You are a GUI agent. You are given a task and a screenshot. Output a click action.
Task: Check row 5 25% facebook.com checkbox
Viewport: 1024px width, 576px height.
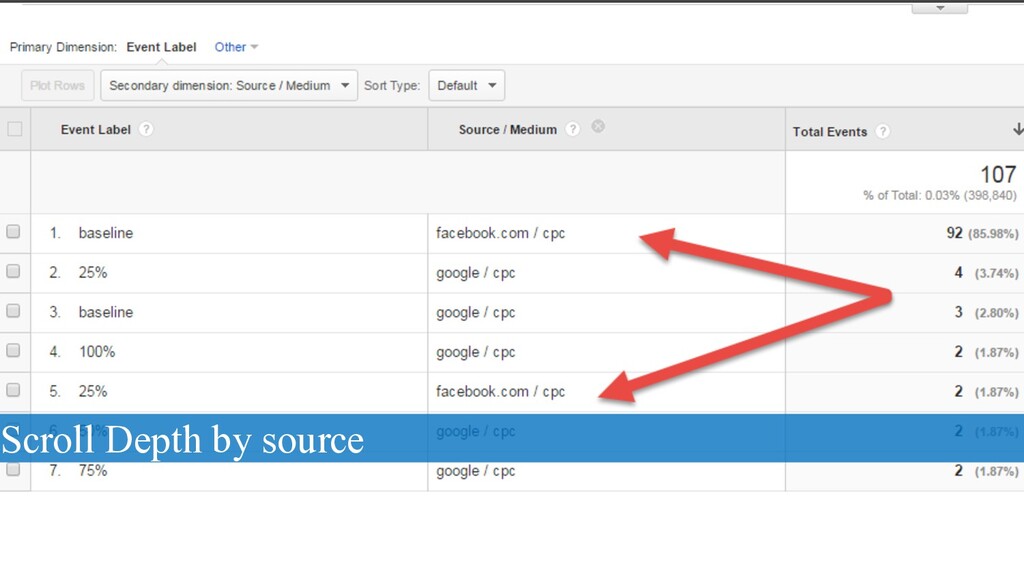[13, 391]
